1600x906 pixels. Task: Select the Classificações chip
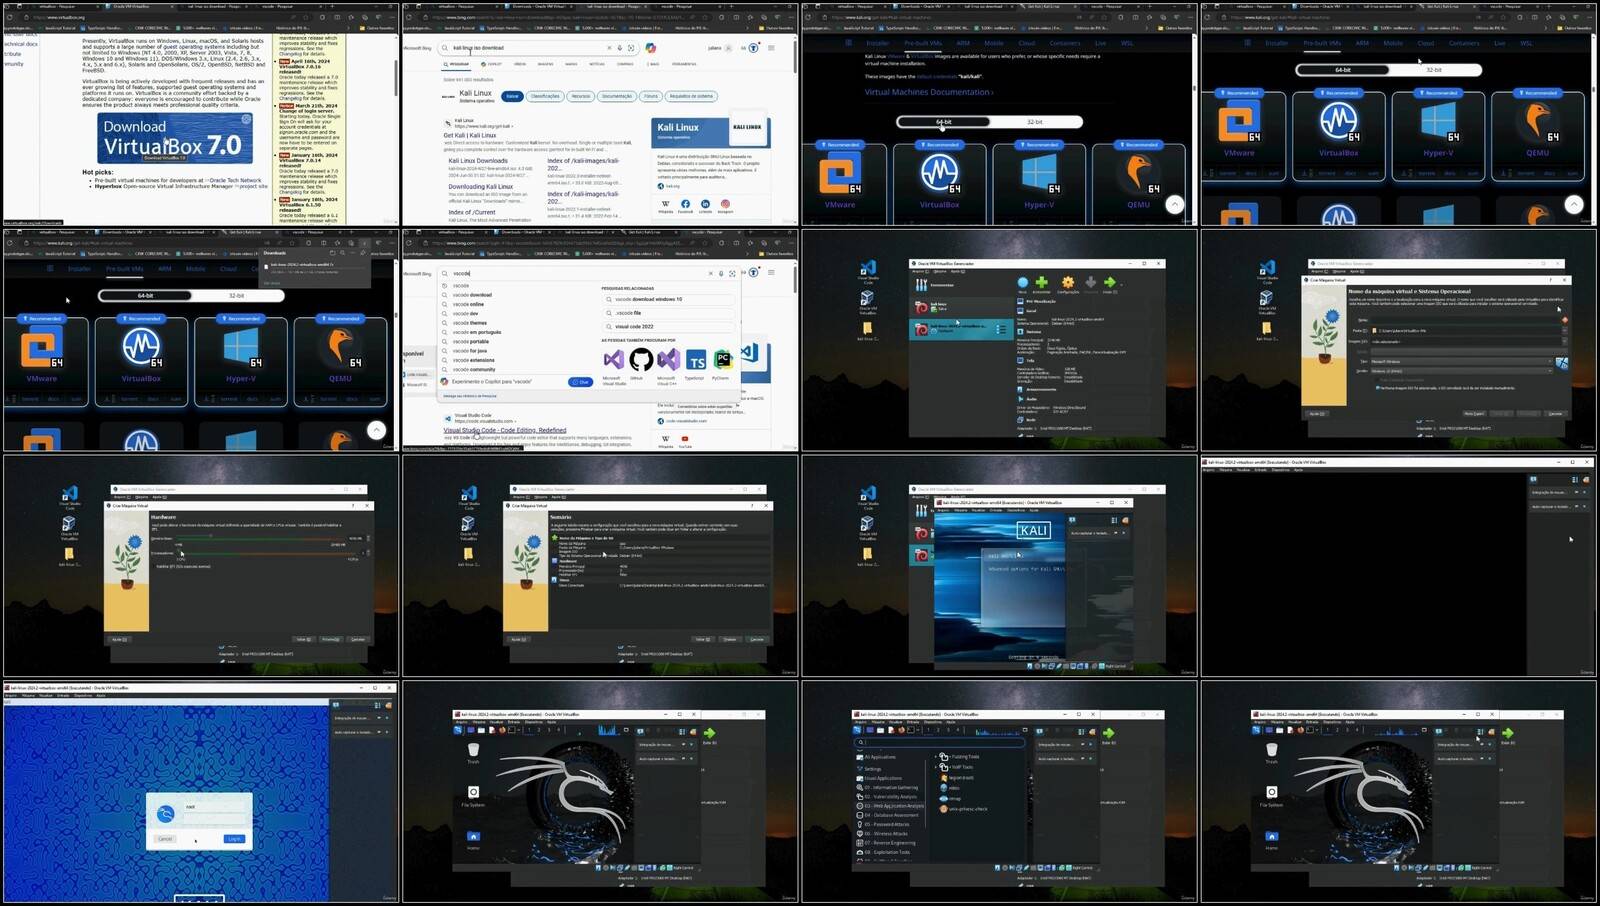tap(545, 96)
